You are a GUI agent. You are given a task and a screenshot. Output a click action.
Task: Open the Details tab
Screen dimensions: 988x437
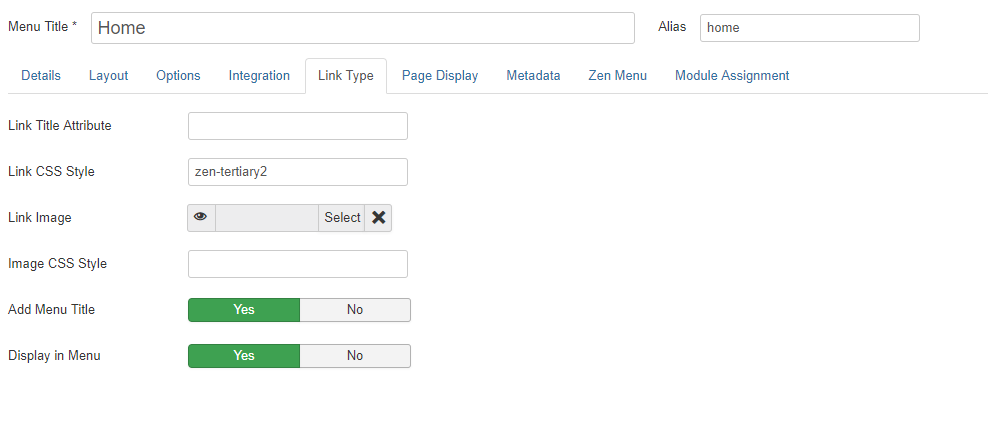[41, 76]
